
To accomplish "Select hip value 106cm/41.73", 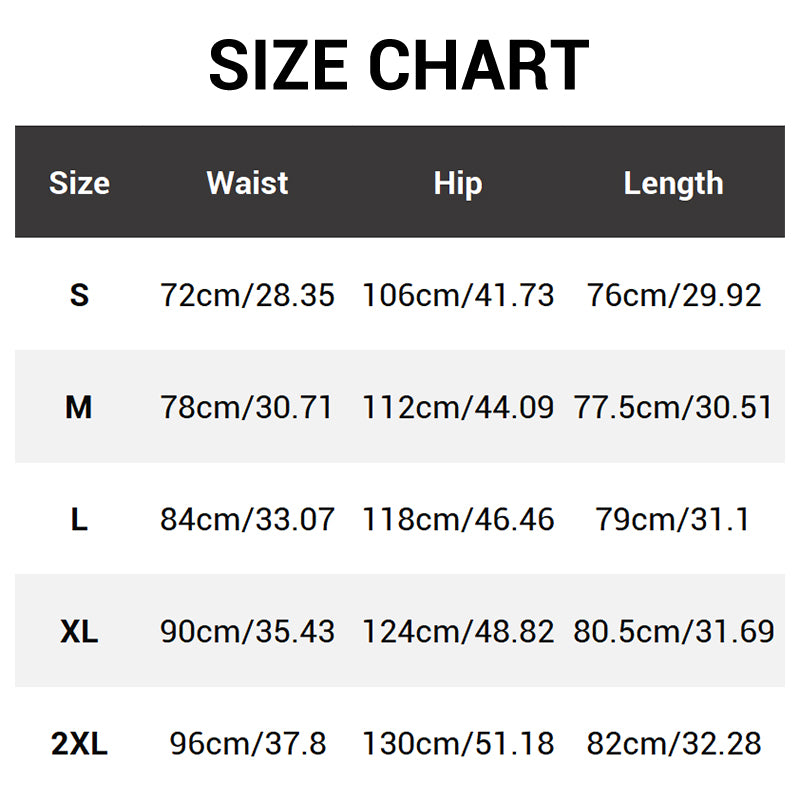I will pyautogui.click(x=458, y=295).
